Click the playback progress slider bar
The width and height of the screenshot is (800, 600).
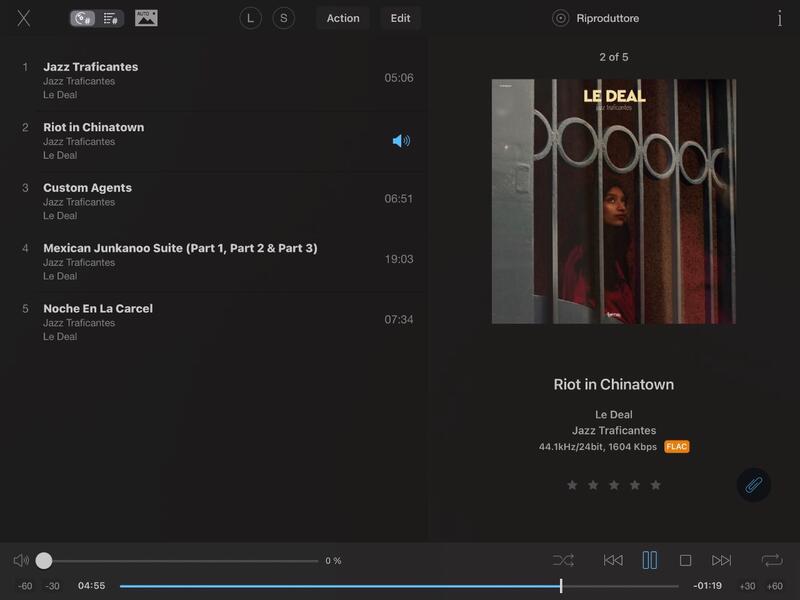tap(400, 586)
